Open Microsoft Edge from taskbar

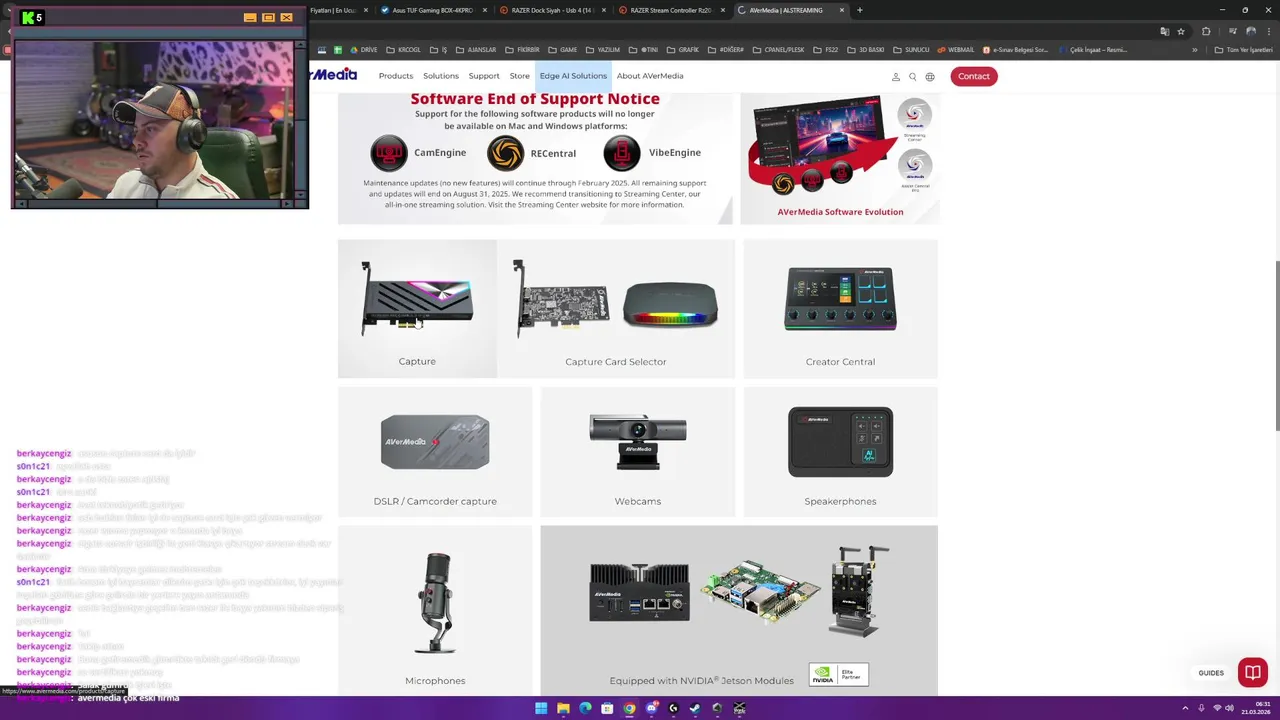(x=585, y=708)
